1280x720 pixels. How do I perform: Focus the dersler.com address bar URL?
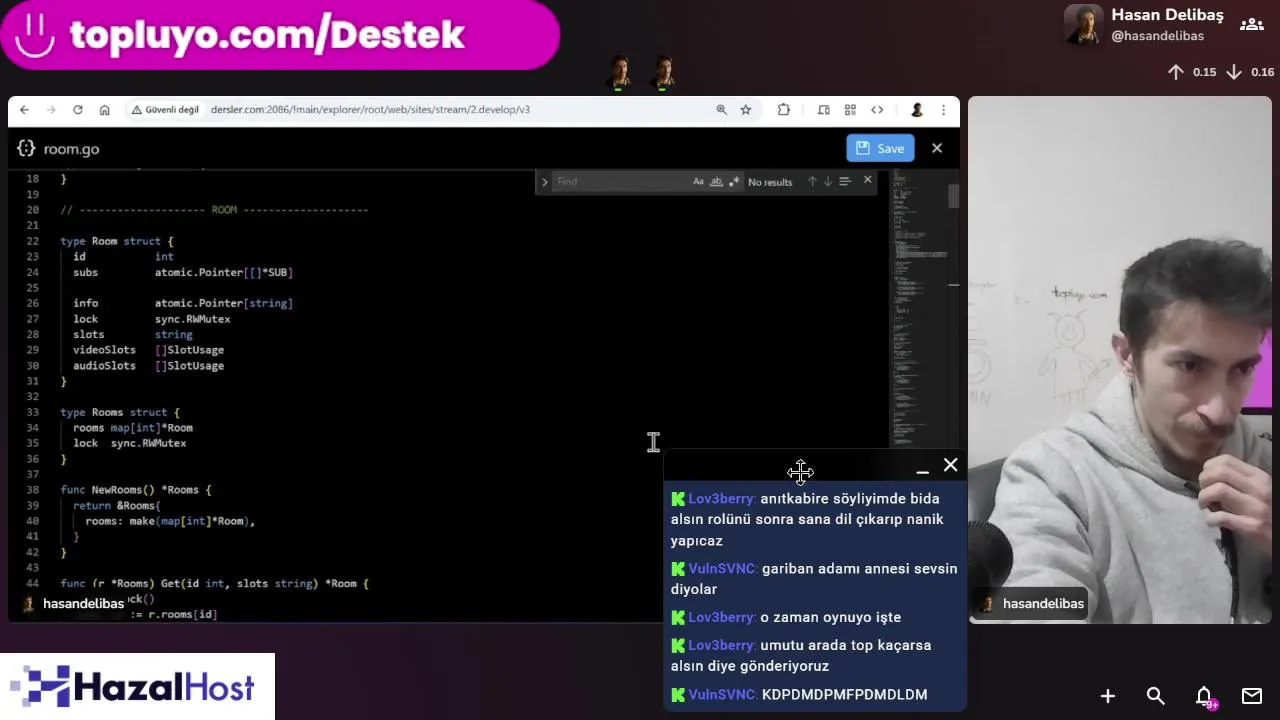pos(370,110)
